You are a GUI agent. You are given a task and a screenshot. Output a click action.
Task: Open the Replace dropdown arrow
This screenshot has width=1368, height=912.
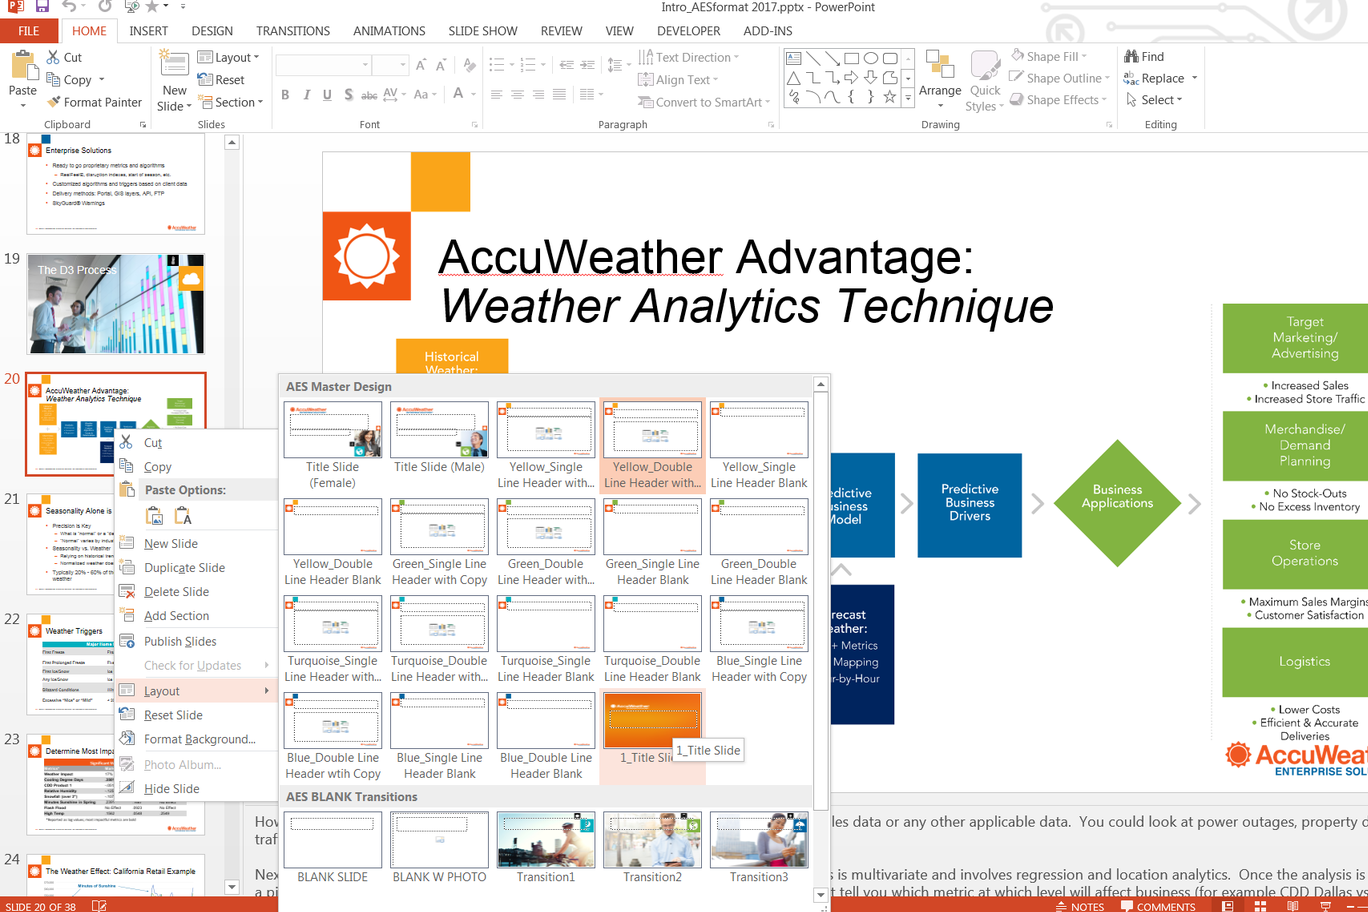(1195, 78)
